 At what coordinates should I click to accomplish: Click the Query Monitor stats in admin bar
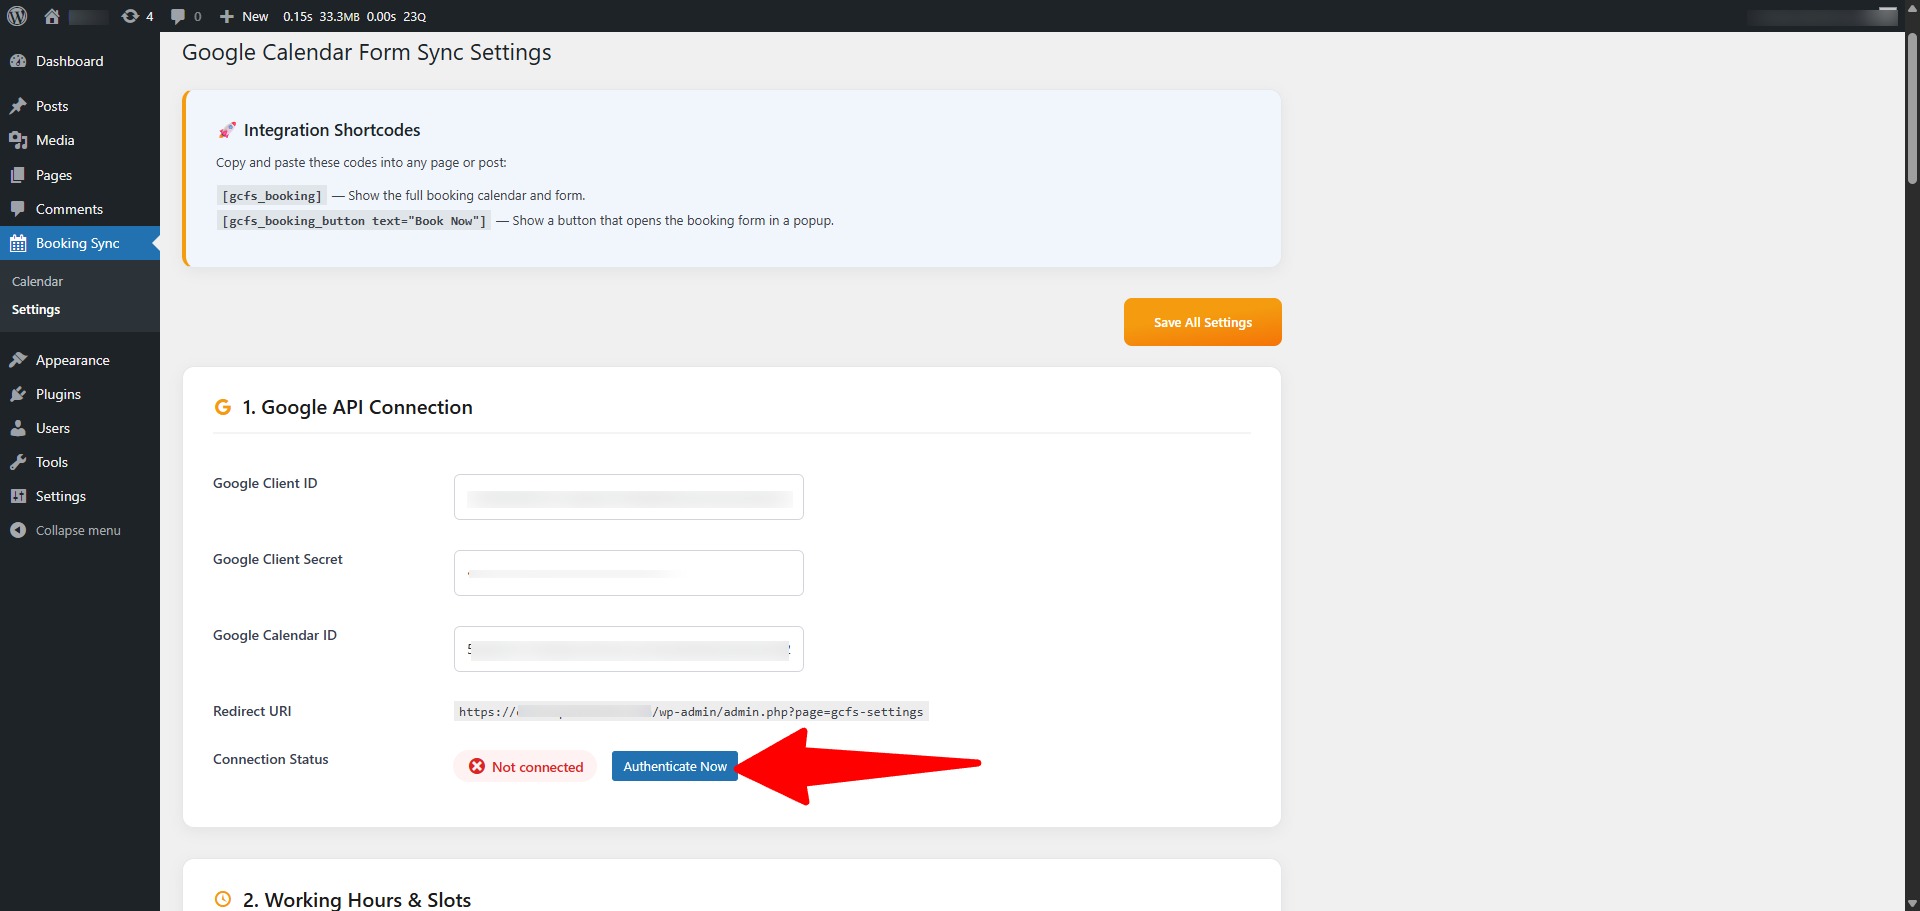tap(354, 16)
